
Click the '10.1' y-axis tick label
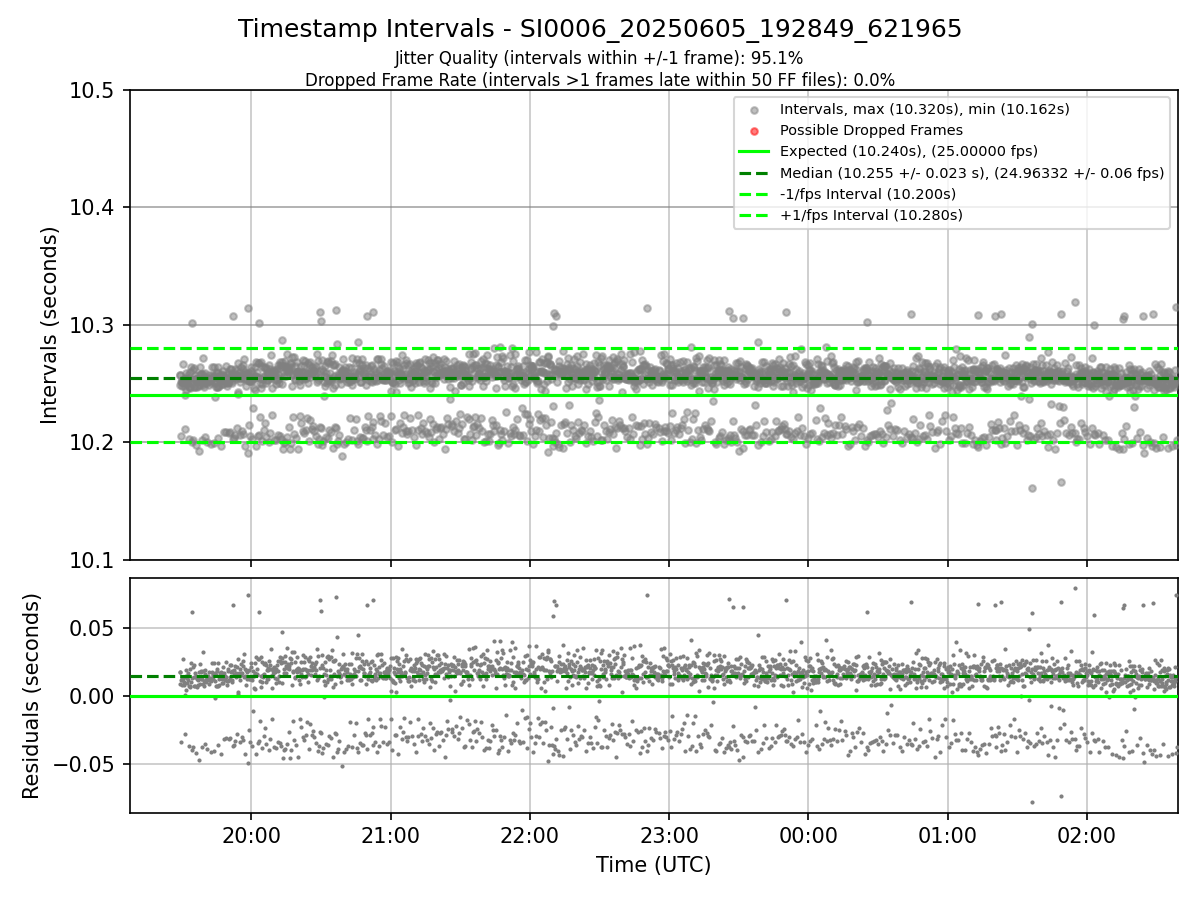[94, 559]
